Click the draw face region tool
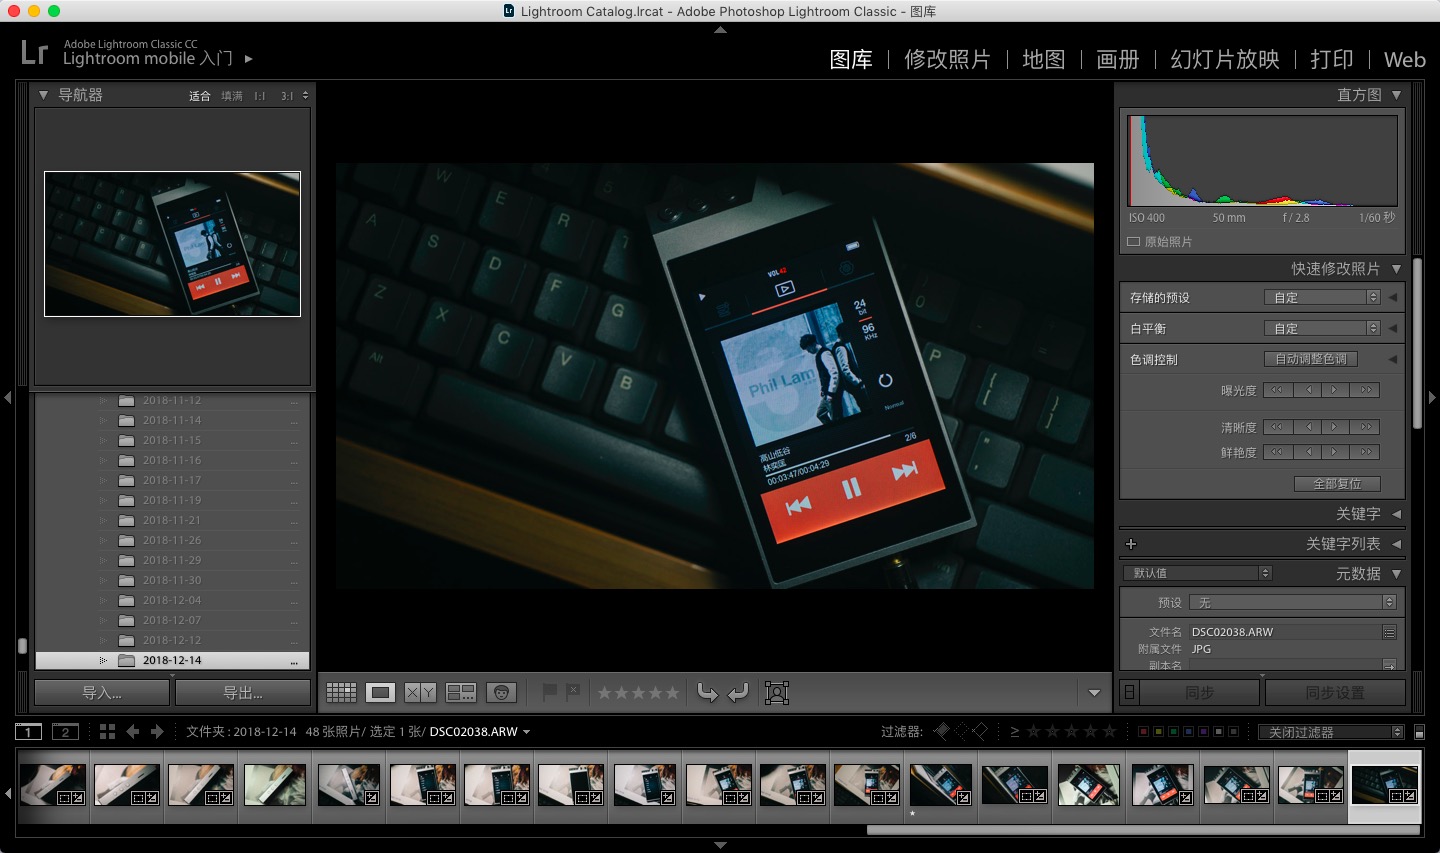Image resolution: width=1440 pixels, height=853 pixels. tap(777, 692)
